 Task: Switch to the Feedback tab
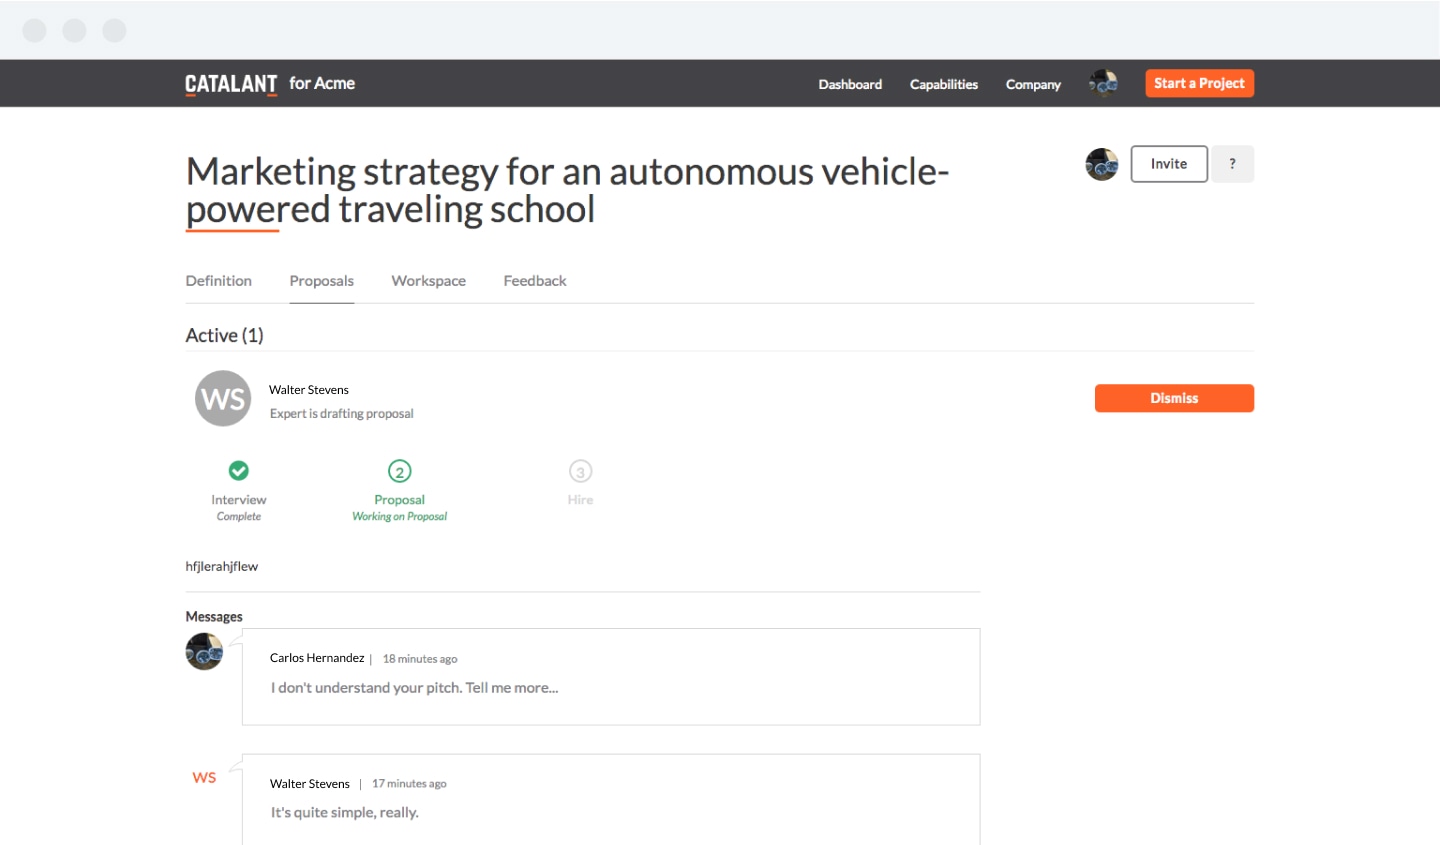point(535,281)
